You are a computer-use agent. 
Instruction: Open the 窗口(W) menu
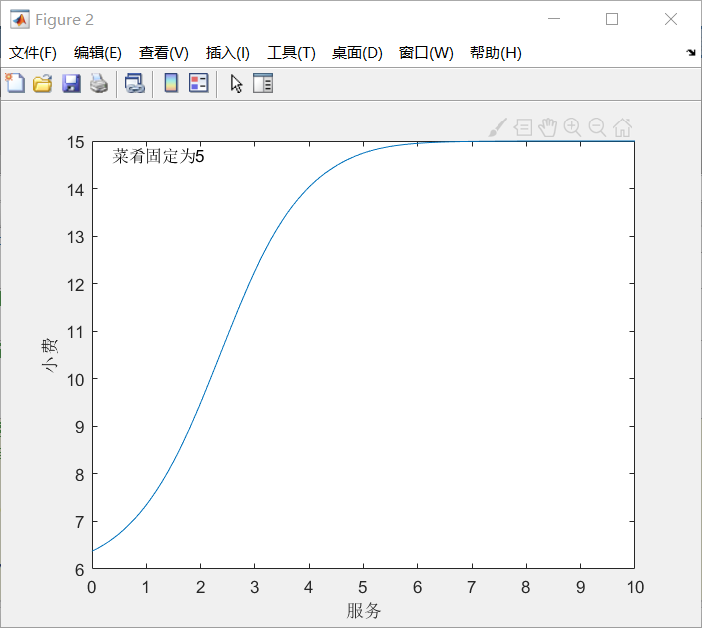point(426,53)
